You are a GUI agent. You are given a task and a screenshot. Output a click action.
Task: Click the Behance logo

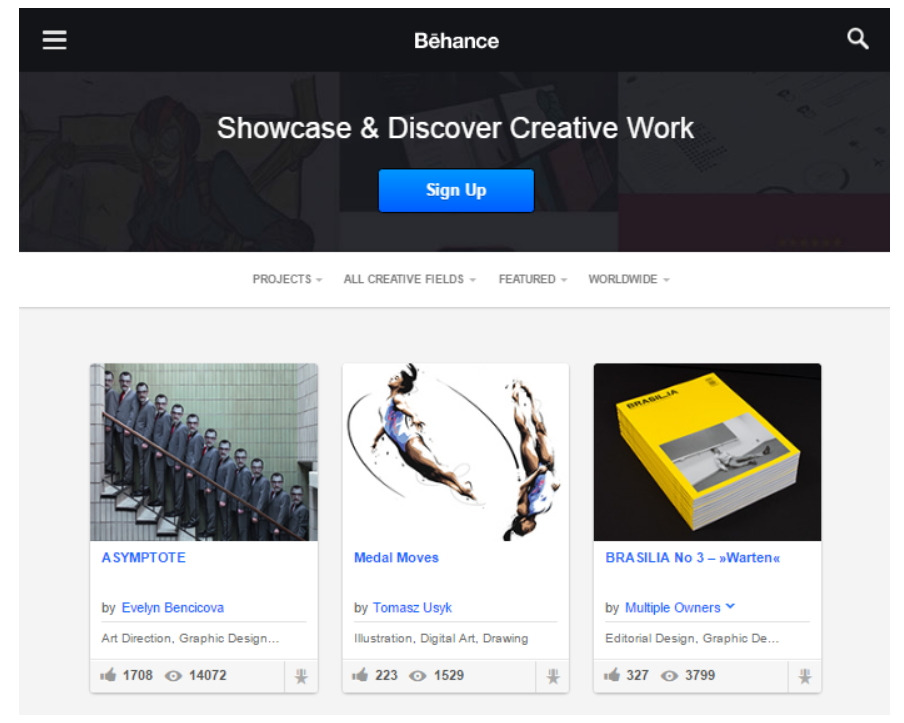[x=456, y=41]
